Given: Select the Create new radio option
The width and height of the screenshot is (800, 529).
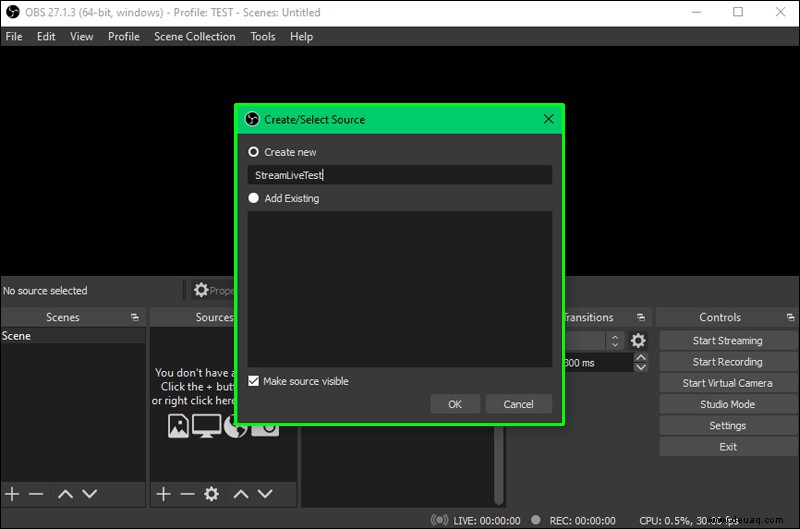Looking at the screenshot, I should tap(254, 152).
